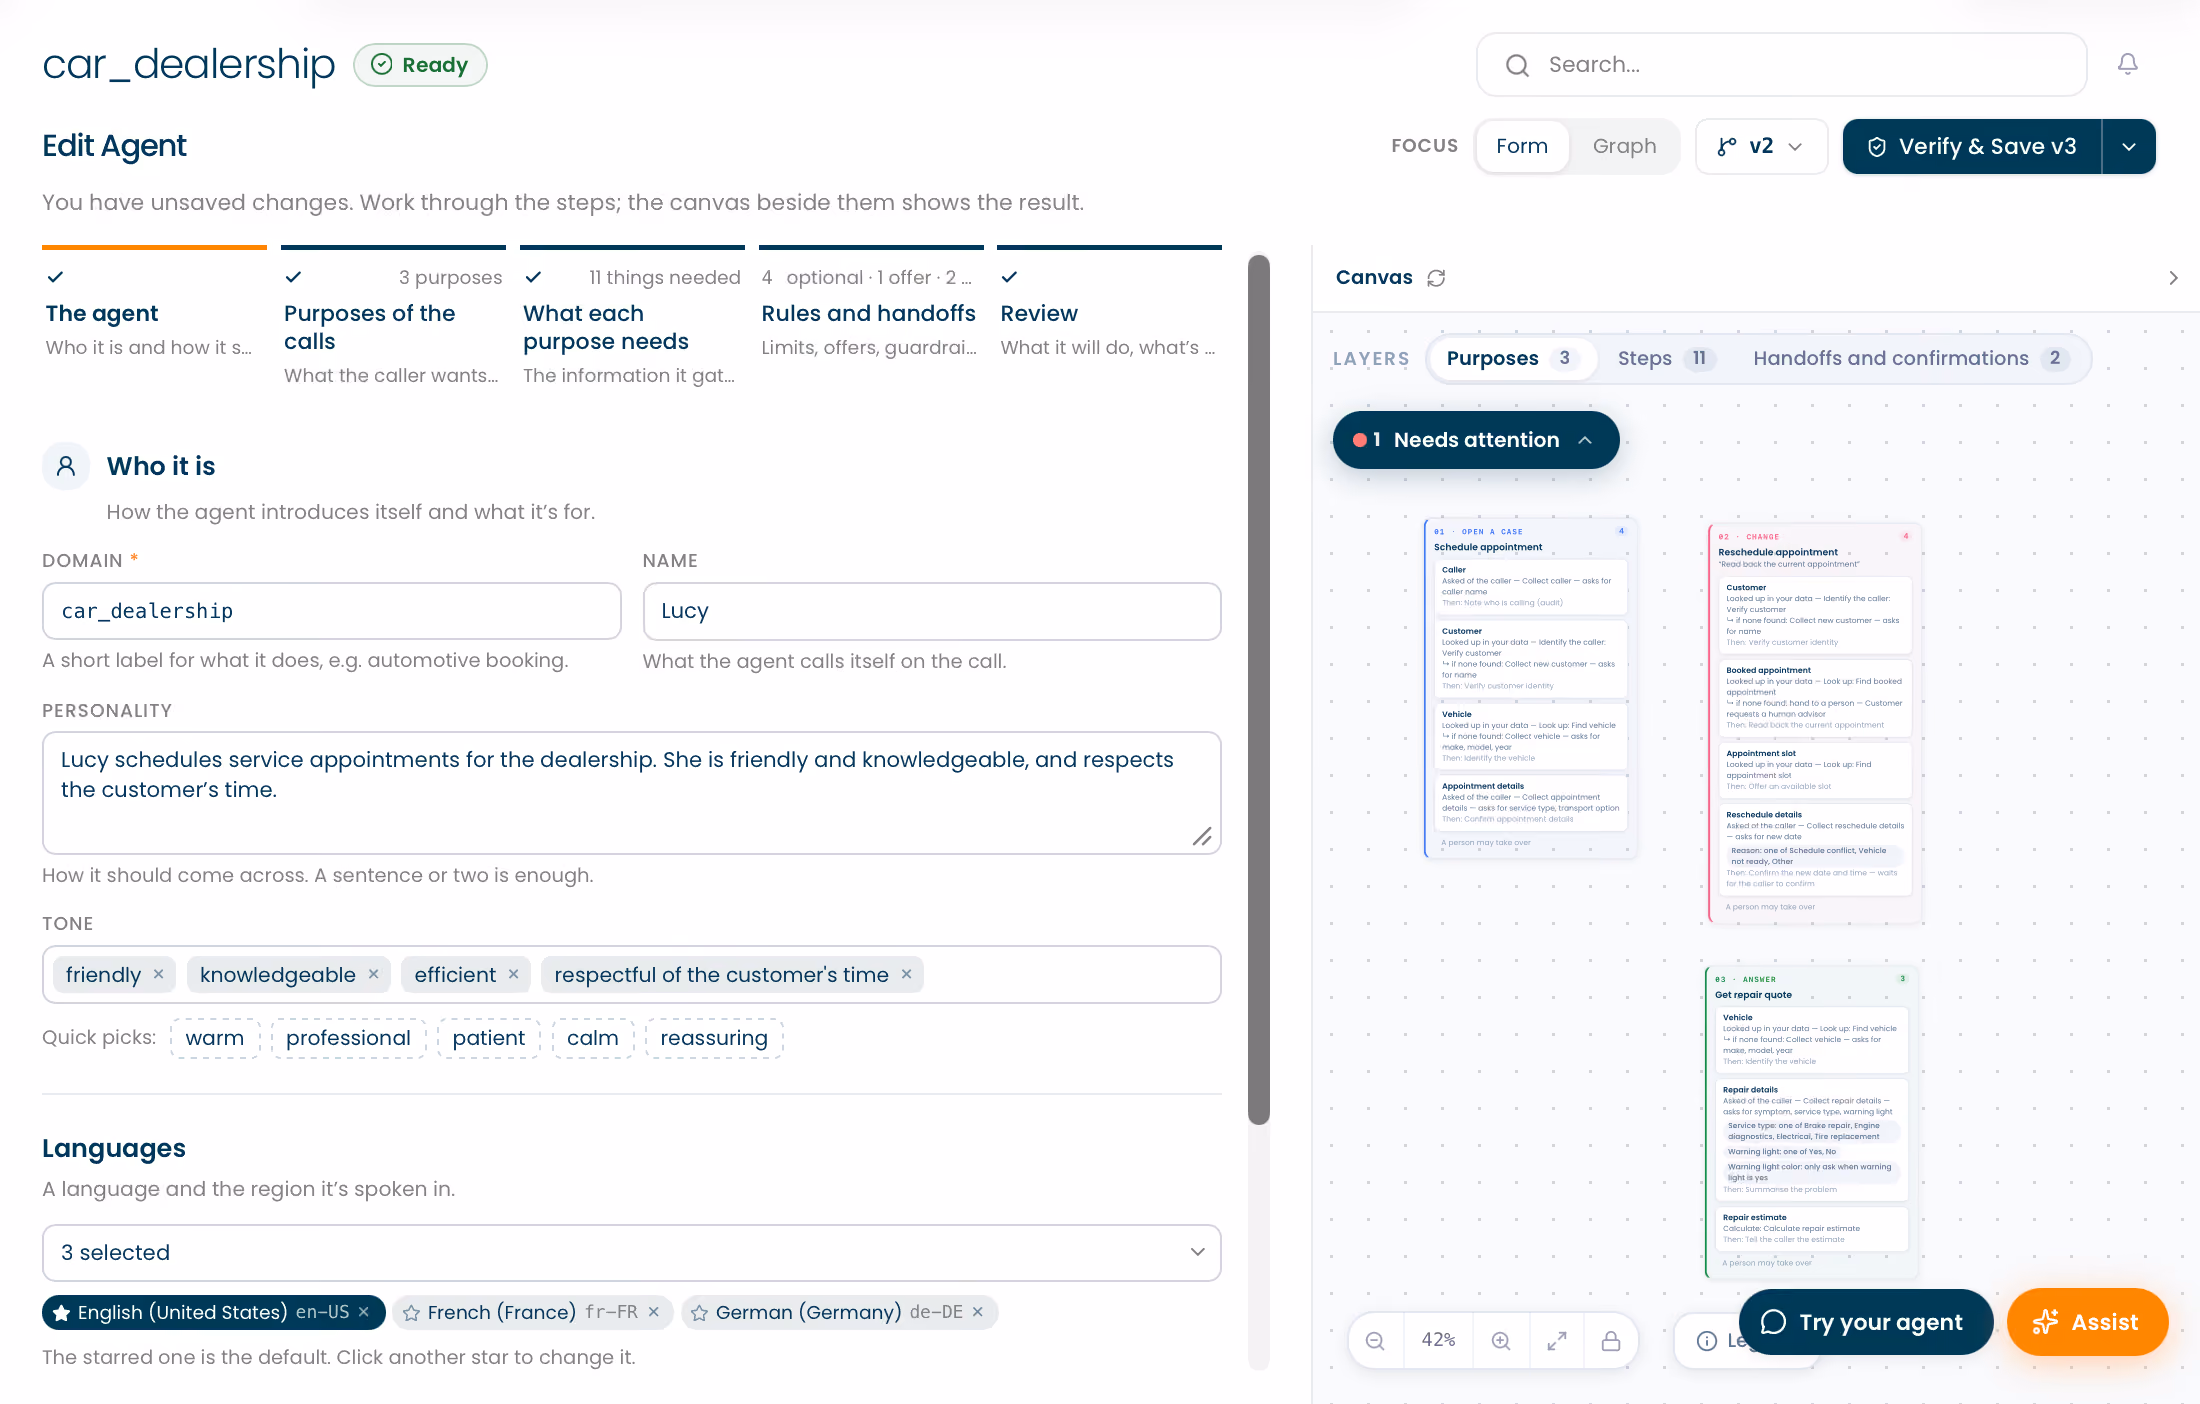2200x1404 pixels.
Task: Open notifications bell
Action: pyautogui.click(x=2127, y=64)
